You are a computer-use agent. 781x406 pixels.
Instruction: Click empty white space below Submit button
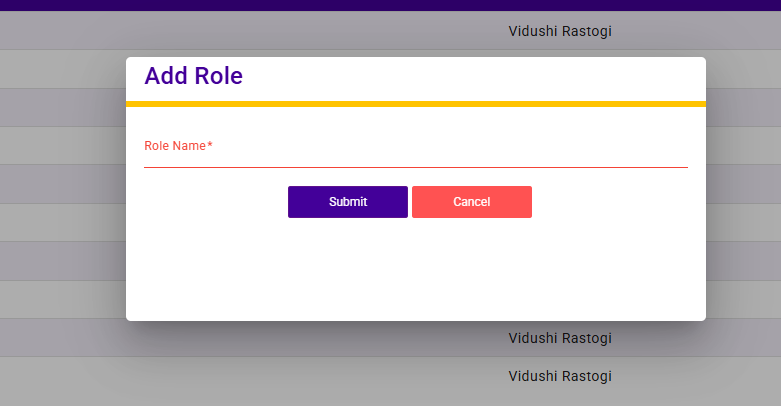tap(347, 265)
